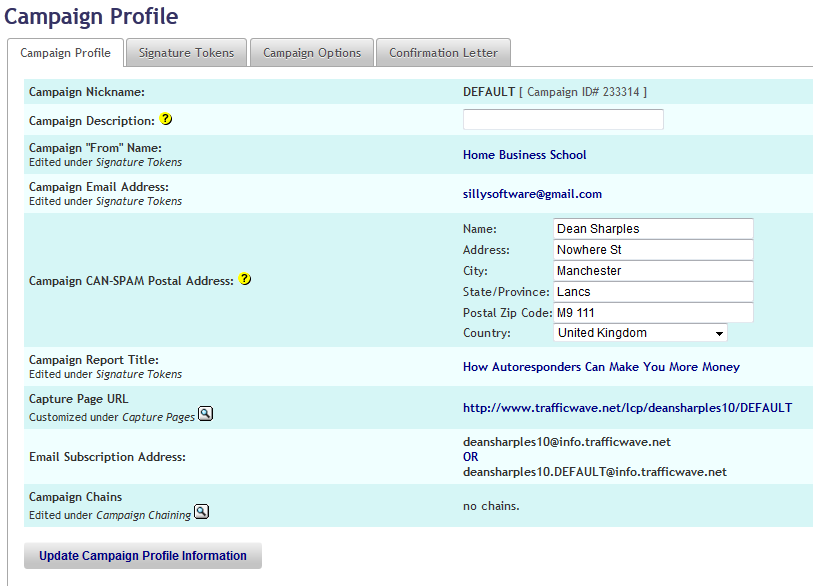Viewport: 813px width, 586px height.
Task: Click help icon beside Campaign Description
Action: [166, 120]
